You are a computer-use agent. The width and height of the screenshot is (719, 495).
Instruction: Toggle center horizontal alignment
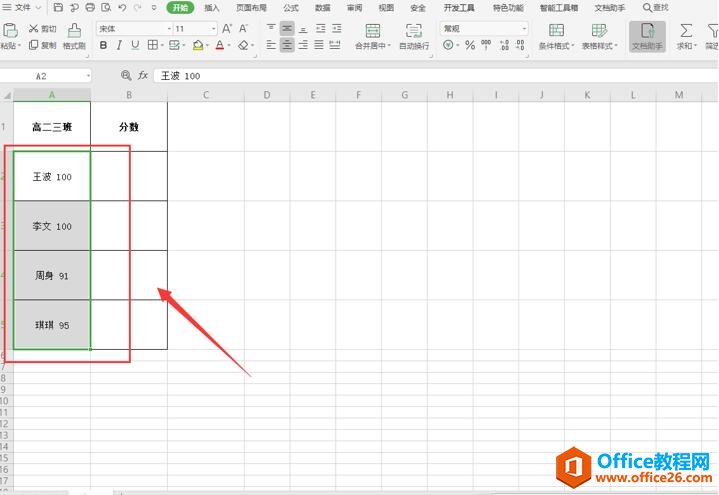pyautogui.click(x=287, y=45)
